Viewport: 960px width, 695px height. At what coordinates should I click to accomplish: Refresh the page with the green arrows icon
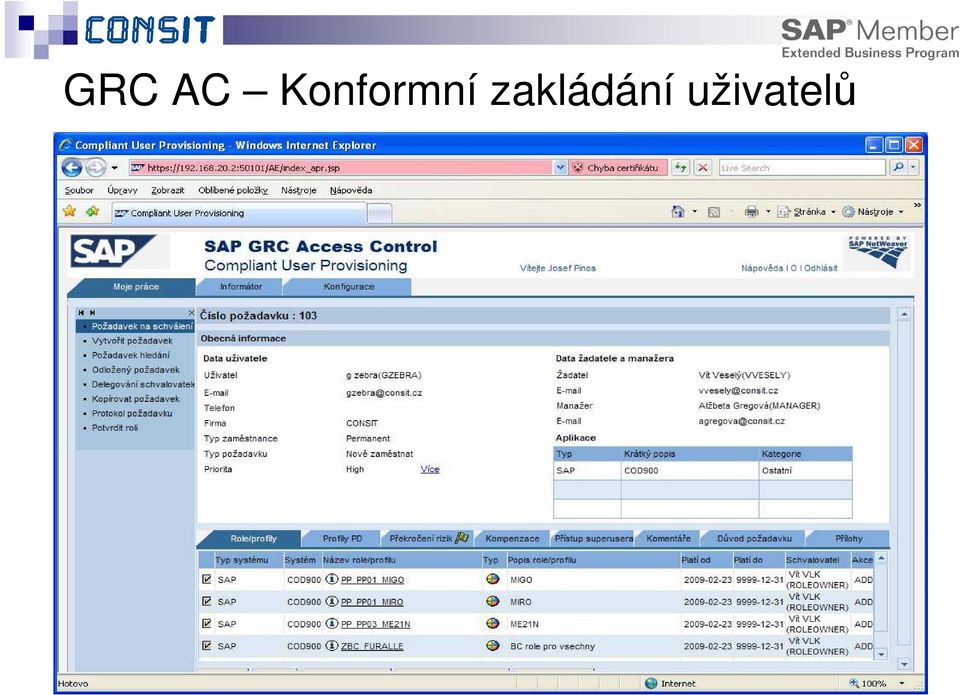pyautogui.click(x=680, y=167)
